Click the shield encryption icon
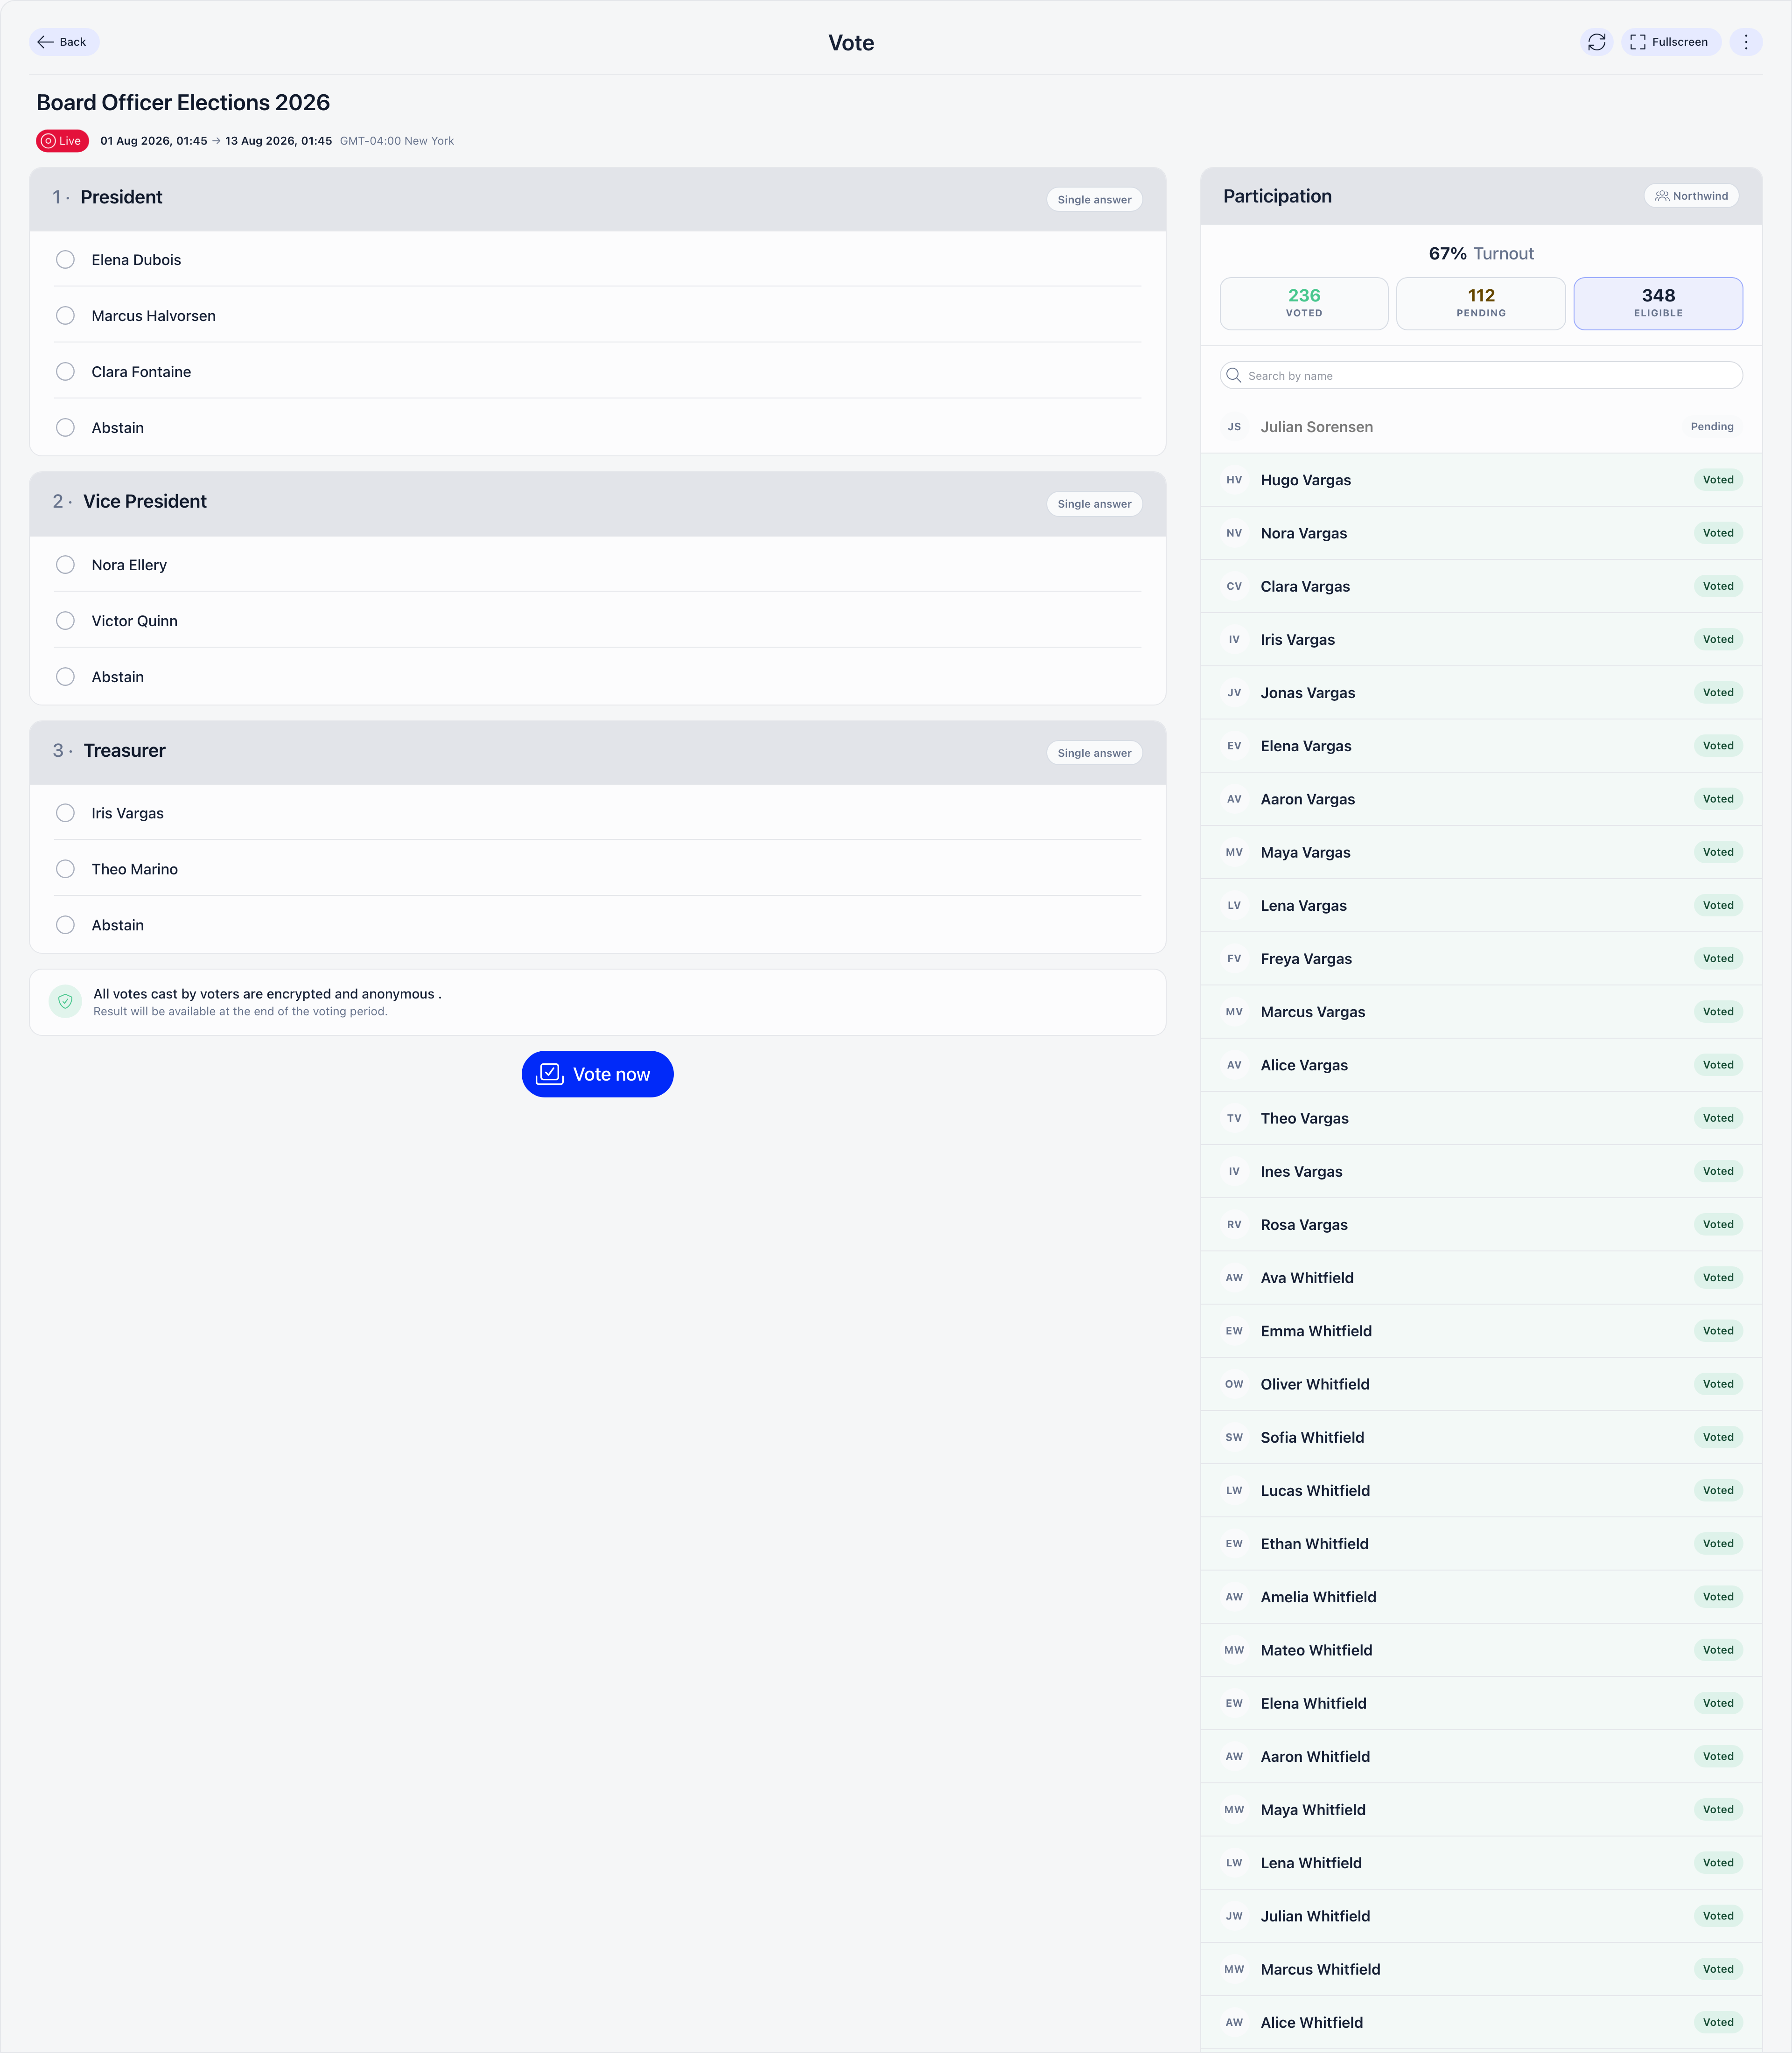Image resolution: width=1792 pixels, height=2053 pixels. coord(65,1001)
